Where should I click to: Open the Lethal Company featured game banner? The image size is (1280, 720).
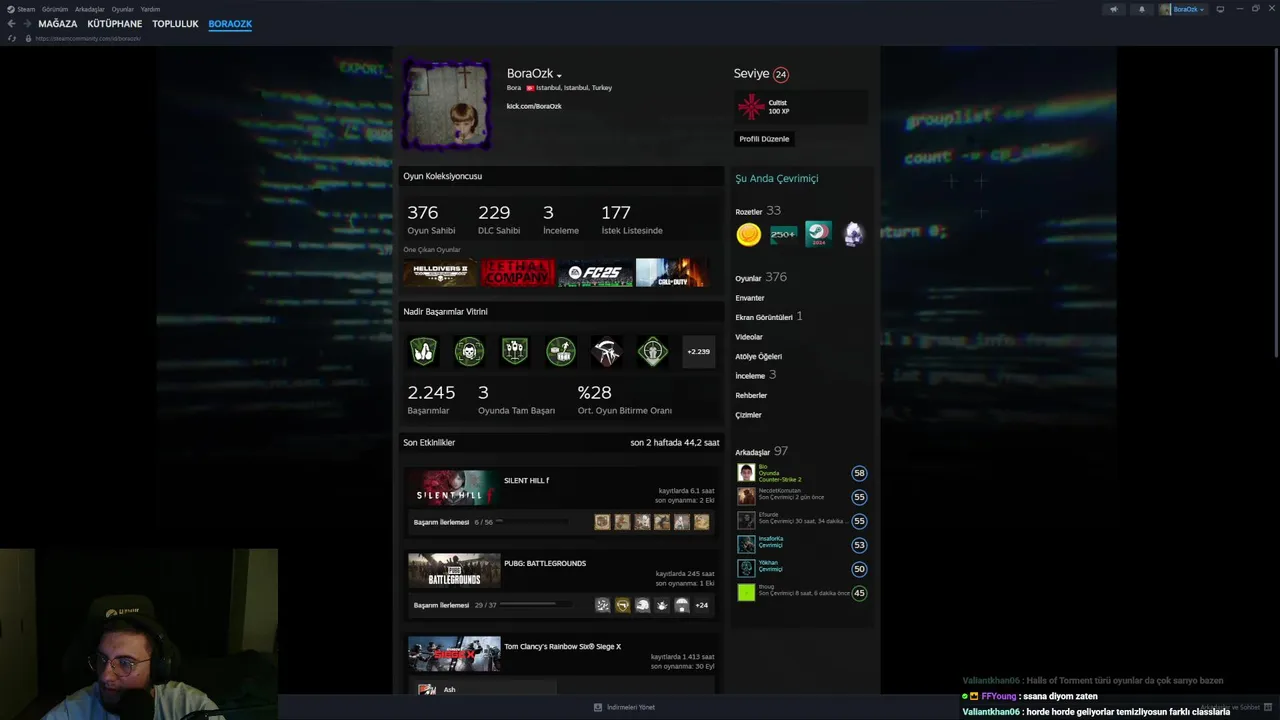coord(517,273)
